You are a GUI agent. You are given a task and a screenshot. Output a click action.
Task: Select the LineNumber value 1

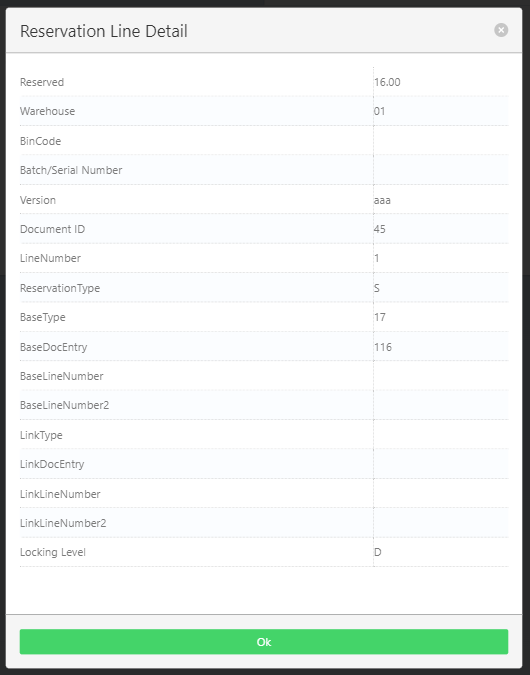point(377,258)
